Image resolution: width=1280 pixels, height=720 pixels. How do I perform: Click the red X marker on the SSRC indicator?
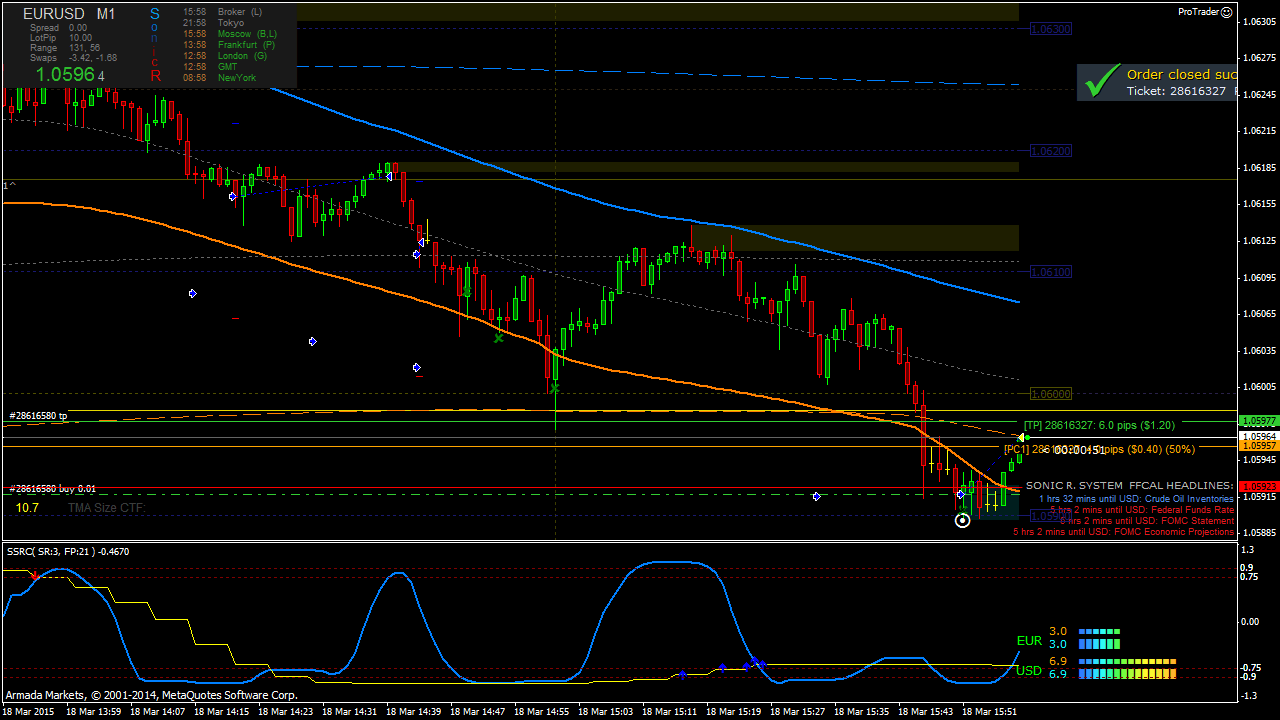tap(35, 576)
